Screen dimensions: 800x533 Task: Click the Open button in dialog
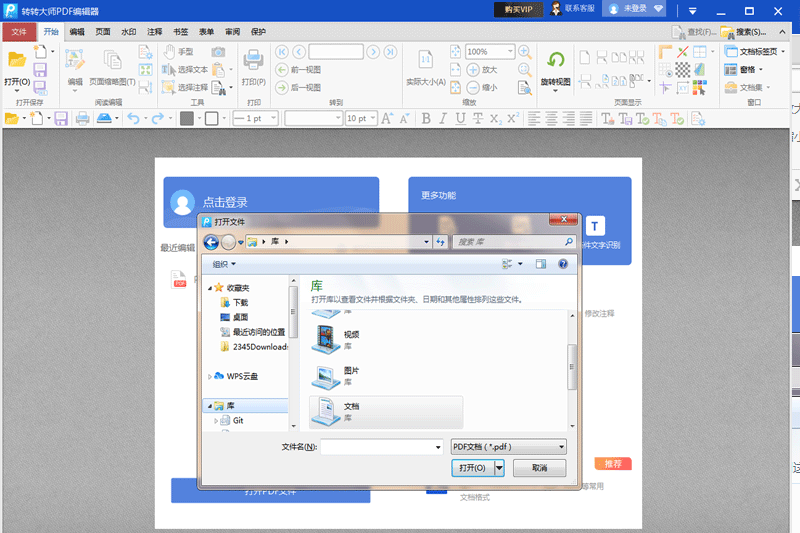[x=472, y=468]
